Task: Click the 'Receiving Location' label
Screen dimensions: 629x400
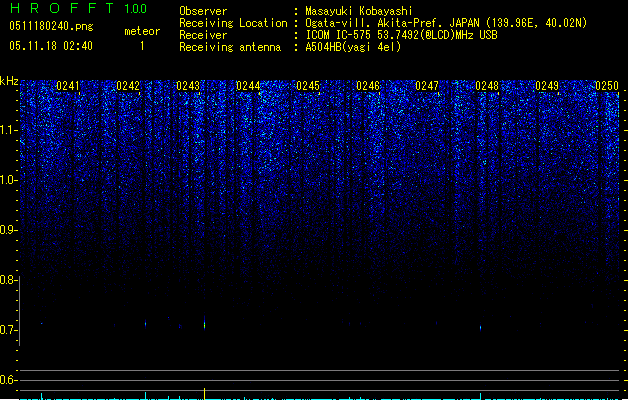Action: click(233, 23)
